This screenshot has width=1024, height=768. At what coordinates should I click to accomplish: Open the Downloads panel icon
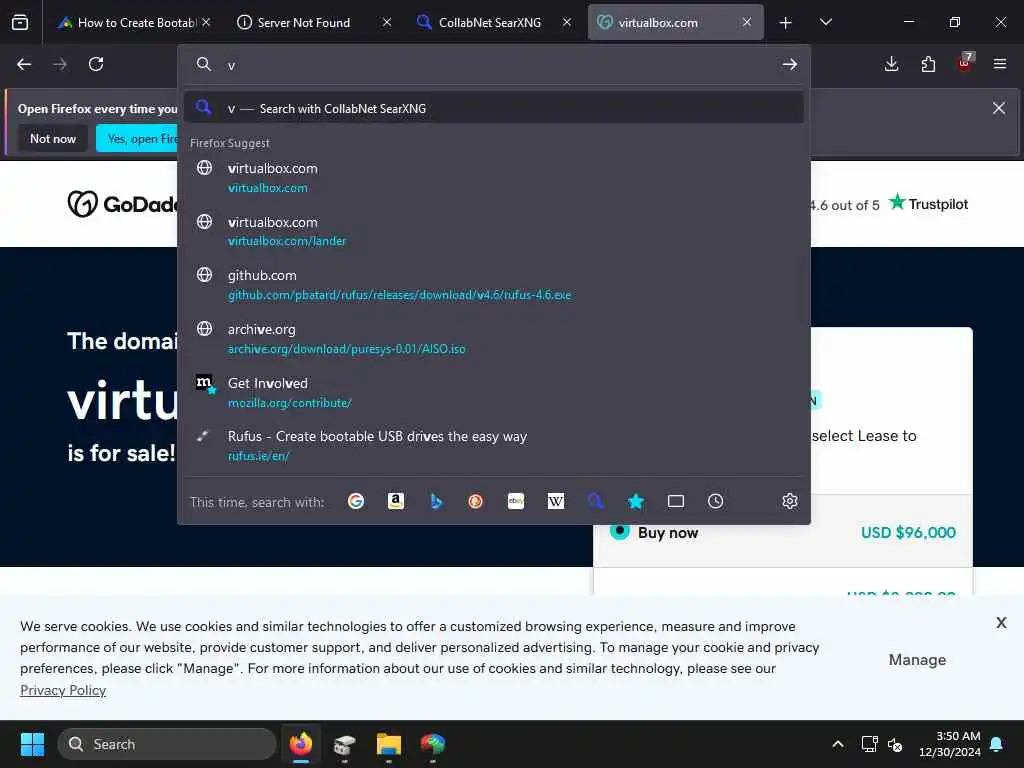click(891, 64)
